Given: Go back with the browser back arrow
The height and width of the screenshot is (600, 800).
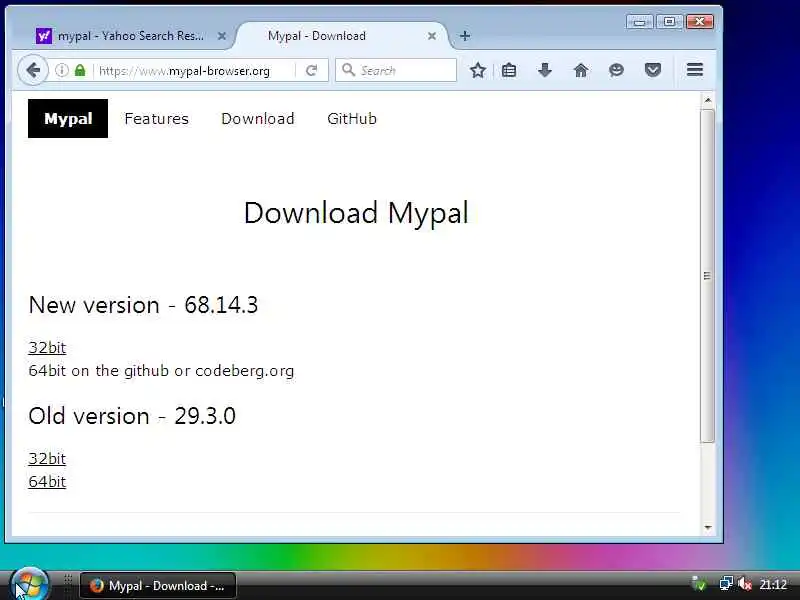Looking at the screenshot, I should click(x=33, y=70).
